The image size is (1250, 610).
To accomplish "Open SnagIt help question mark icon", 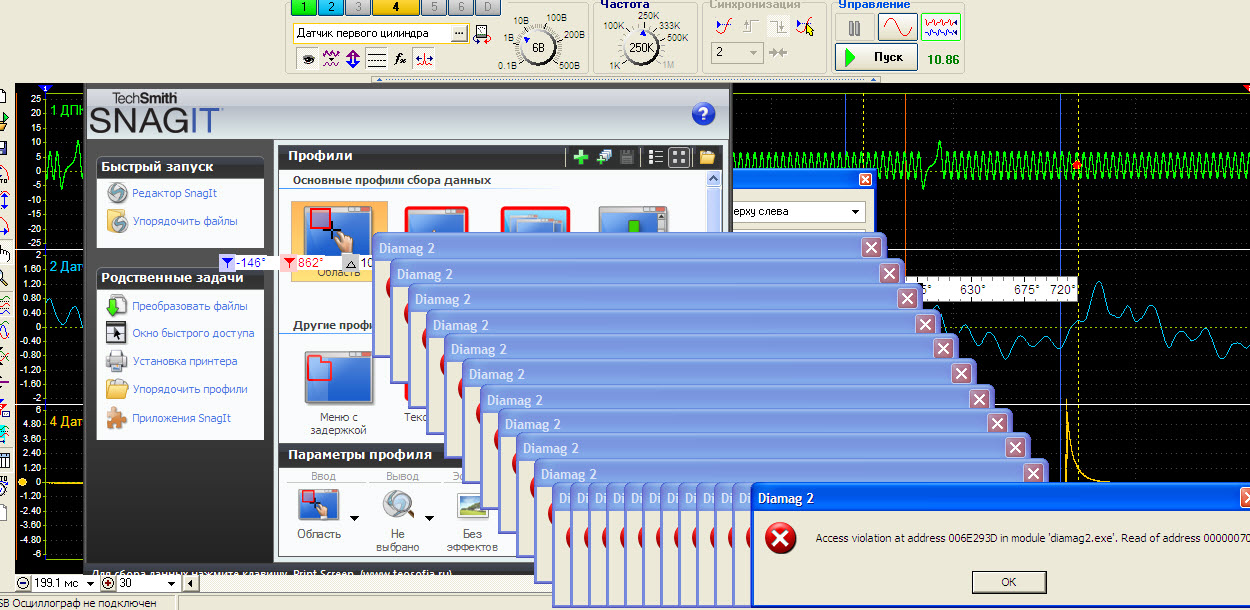I will 703,114.
